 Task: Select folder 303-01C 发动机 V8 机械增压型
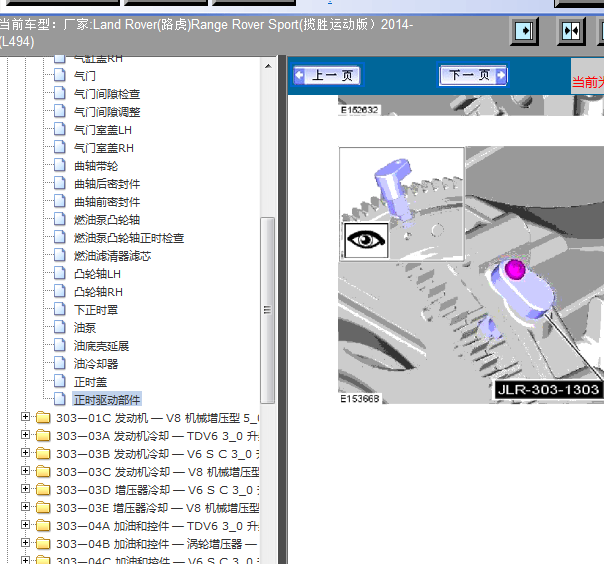(x=158, y=418)
